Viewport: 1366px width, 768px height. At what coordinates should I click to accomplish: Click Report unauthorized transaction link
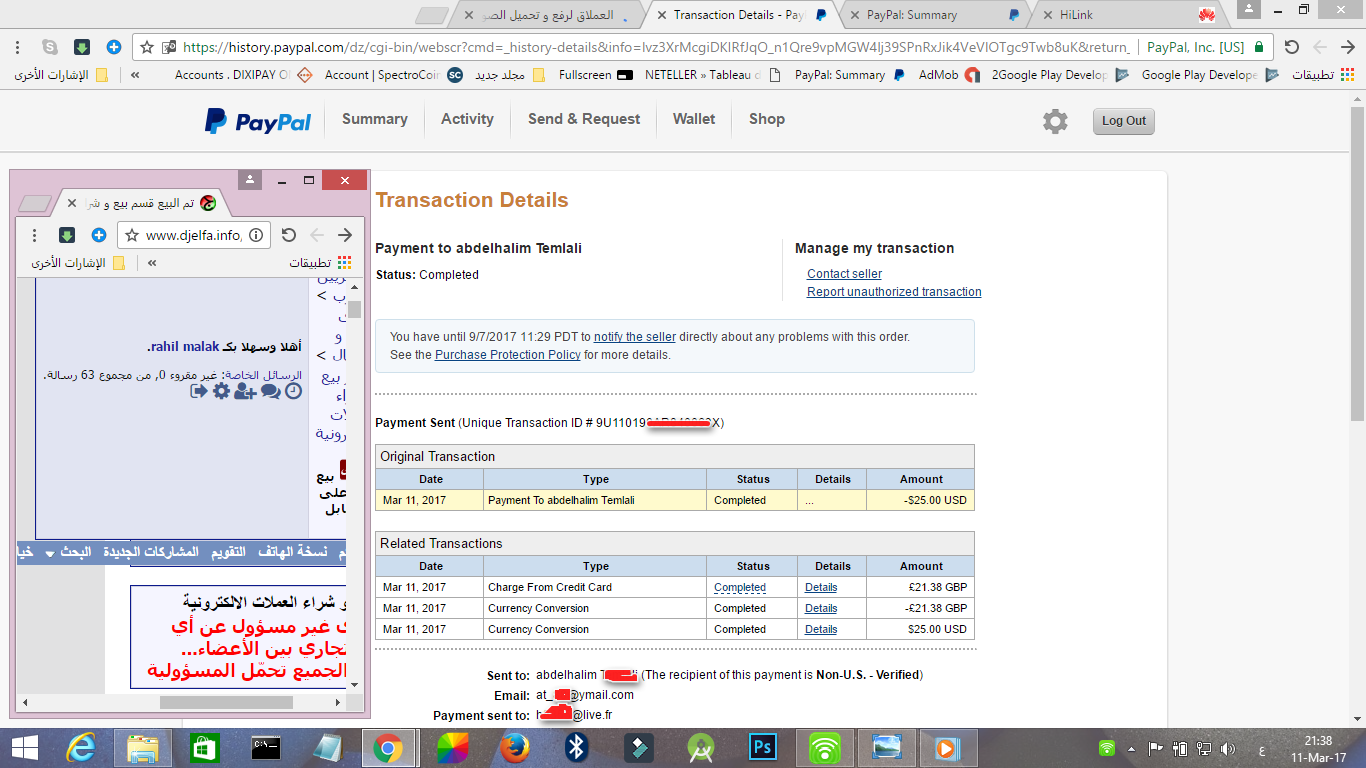(x=894, y=292)
